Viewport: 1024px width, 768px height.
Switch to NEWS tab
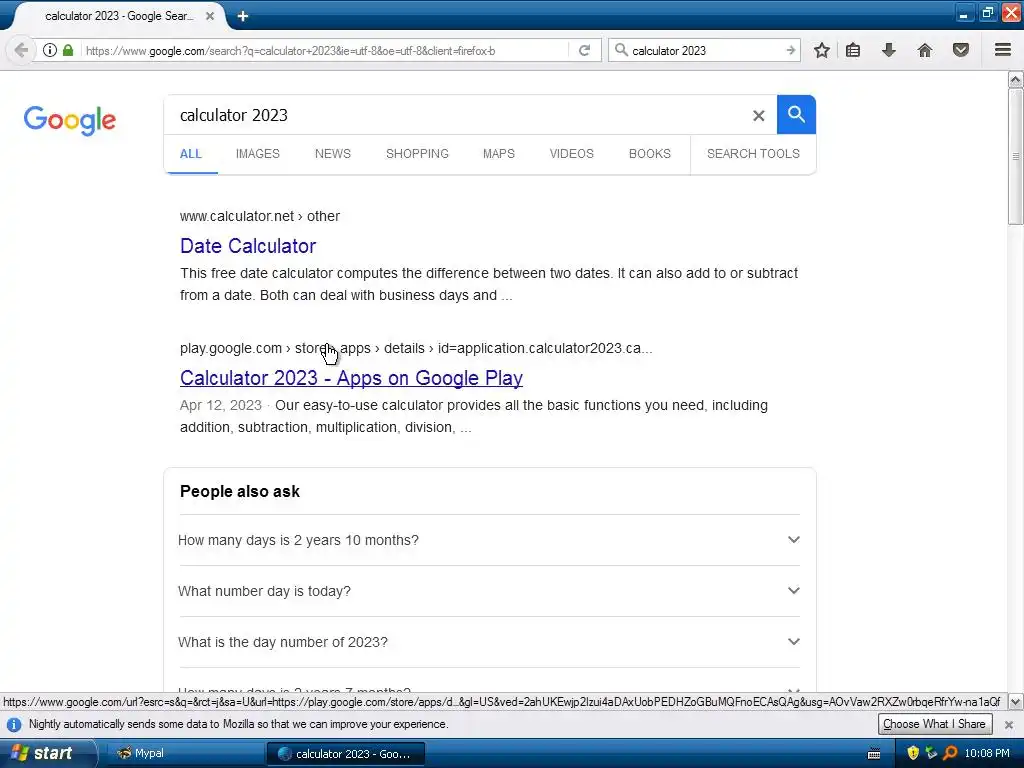(x=332, y=154)
